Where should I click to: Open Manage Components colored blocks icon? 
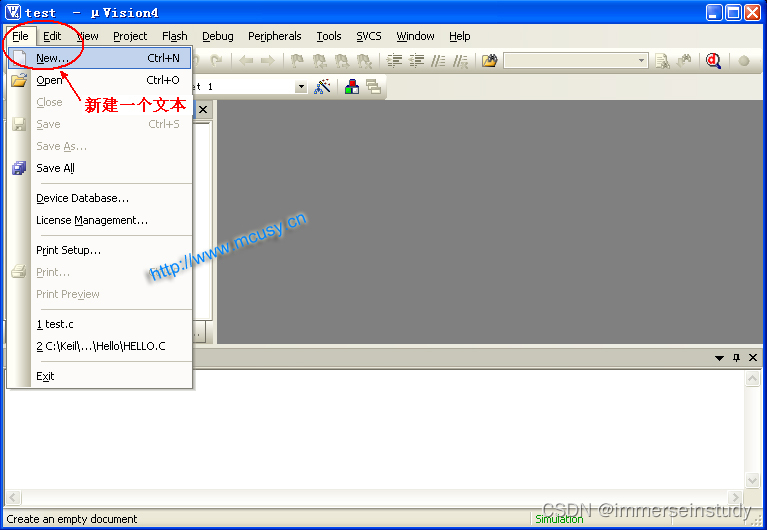[352, 87]
